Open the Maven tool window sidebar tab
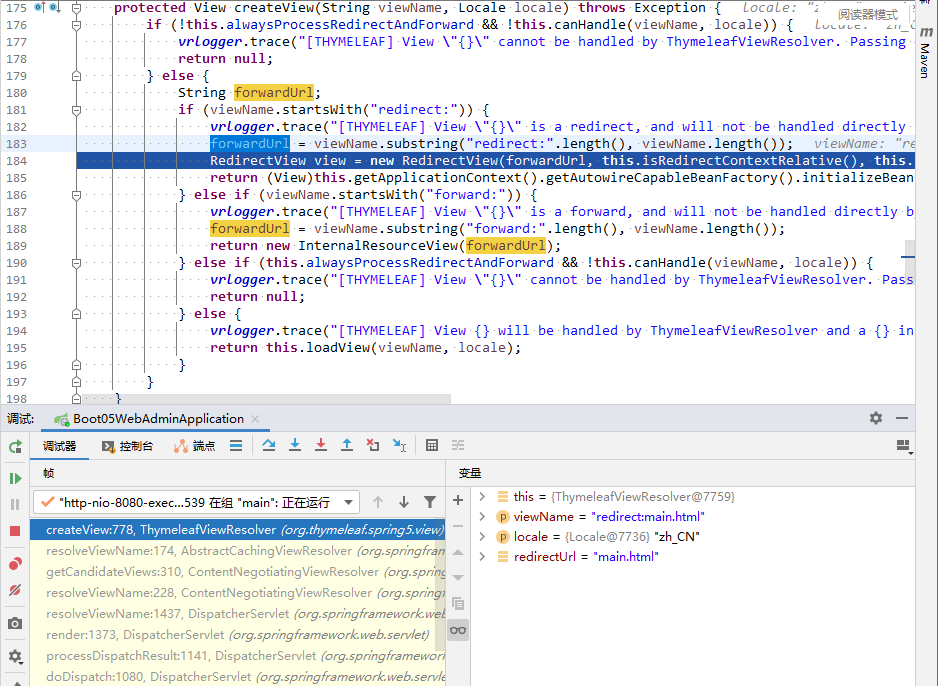 point(925,53)
